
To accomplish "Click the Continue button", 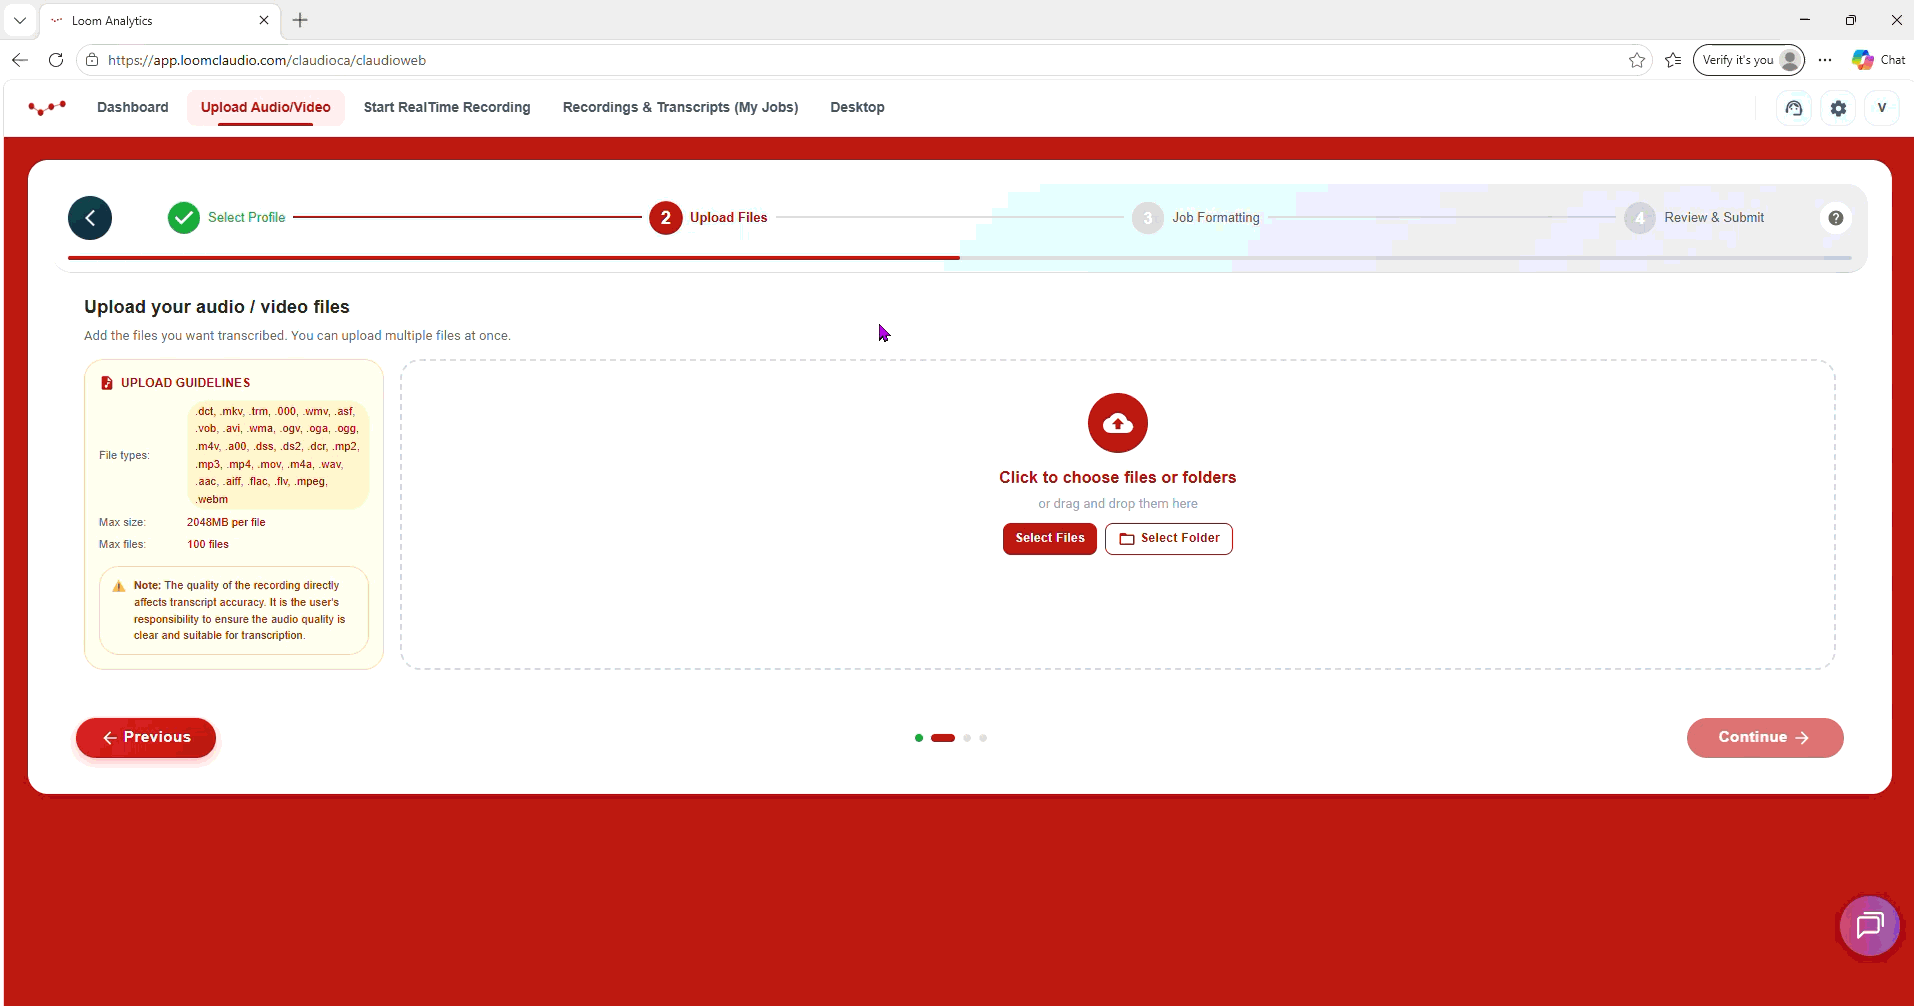I will tap(1765, 737).
